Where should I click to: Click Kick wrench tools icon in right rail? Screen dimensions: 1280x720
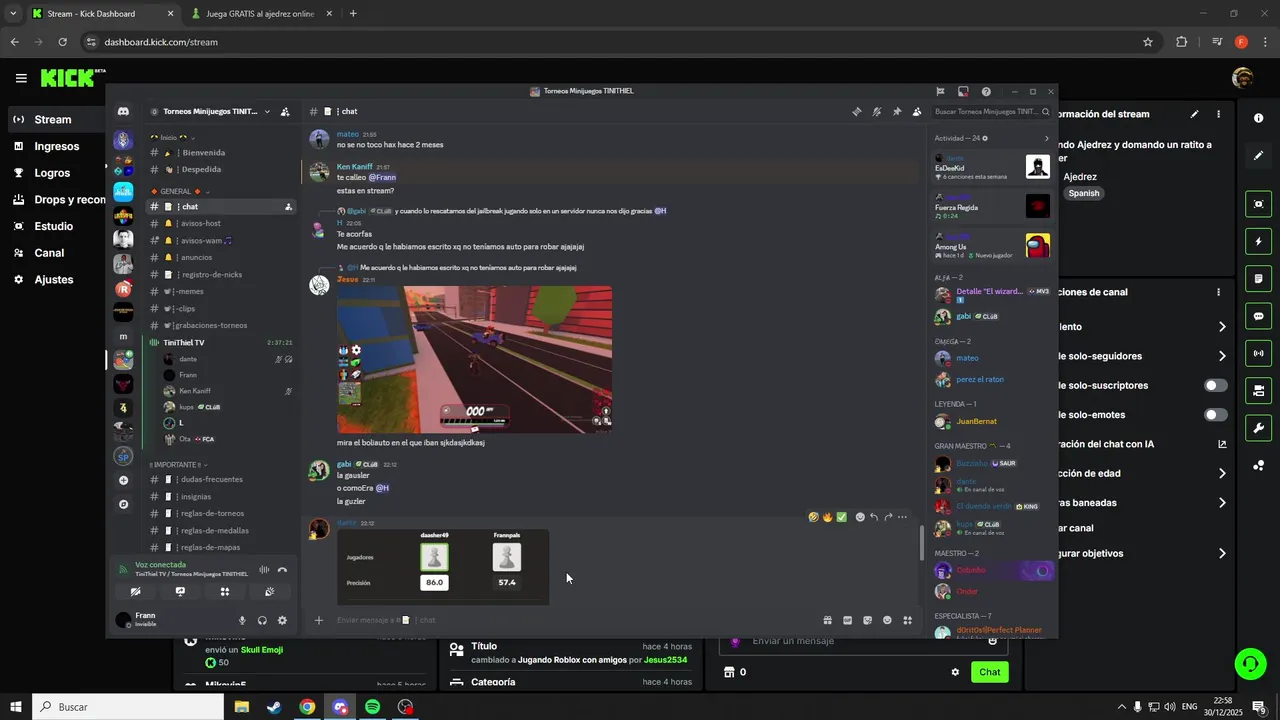coord(1258,428)
